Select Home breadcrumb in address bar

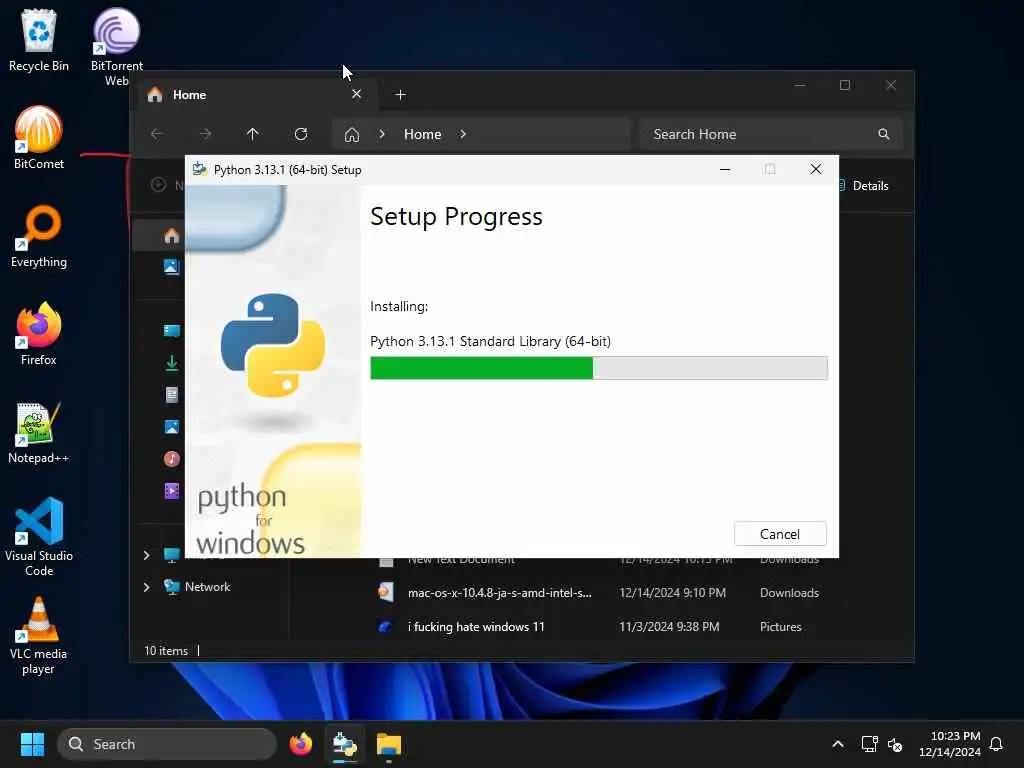click(x=423, y=134)
